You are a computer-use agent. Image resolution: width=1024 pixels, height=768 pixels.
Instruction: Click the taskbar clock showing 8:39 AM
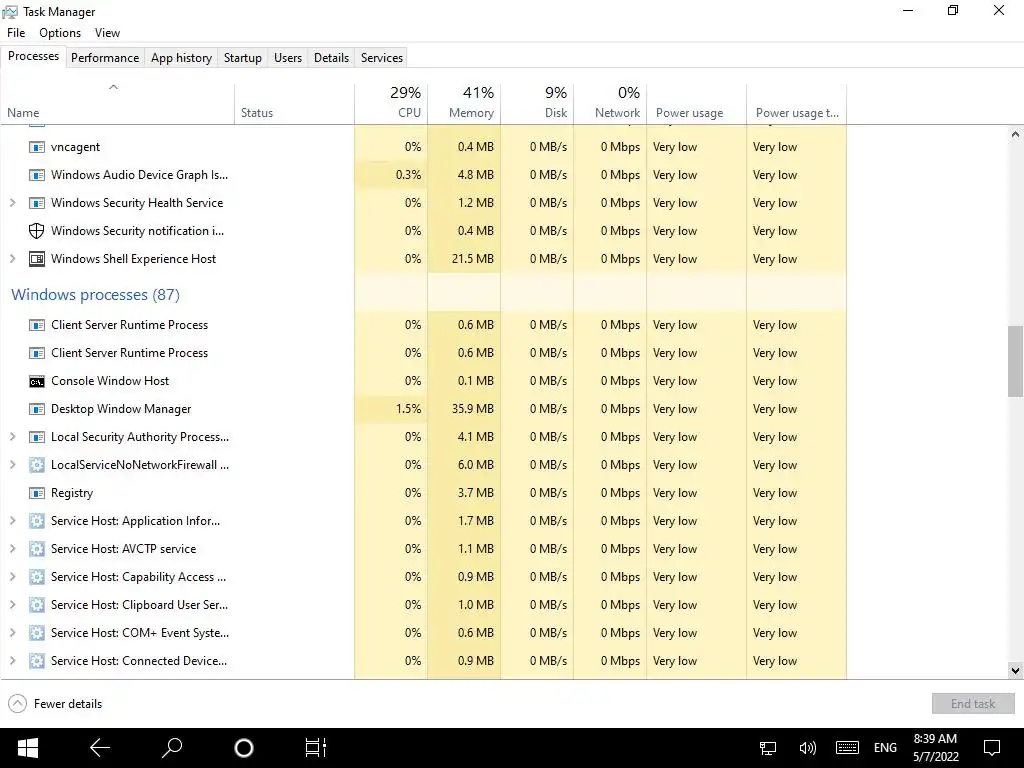[x=936, y=748]
